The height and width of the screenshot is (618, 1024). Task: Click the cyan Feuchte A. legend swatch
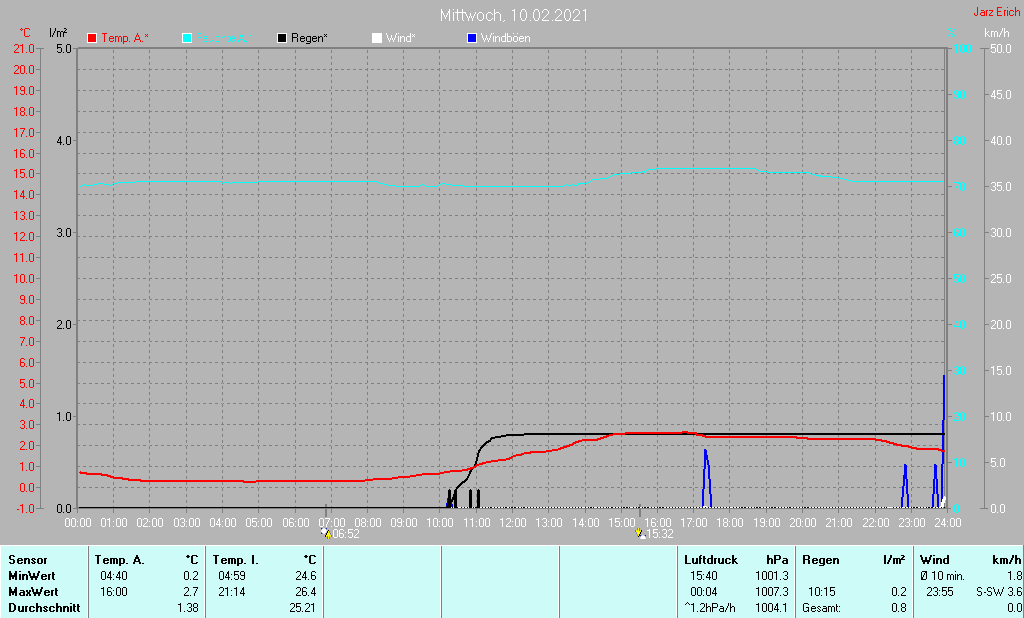[187, 39]
